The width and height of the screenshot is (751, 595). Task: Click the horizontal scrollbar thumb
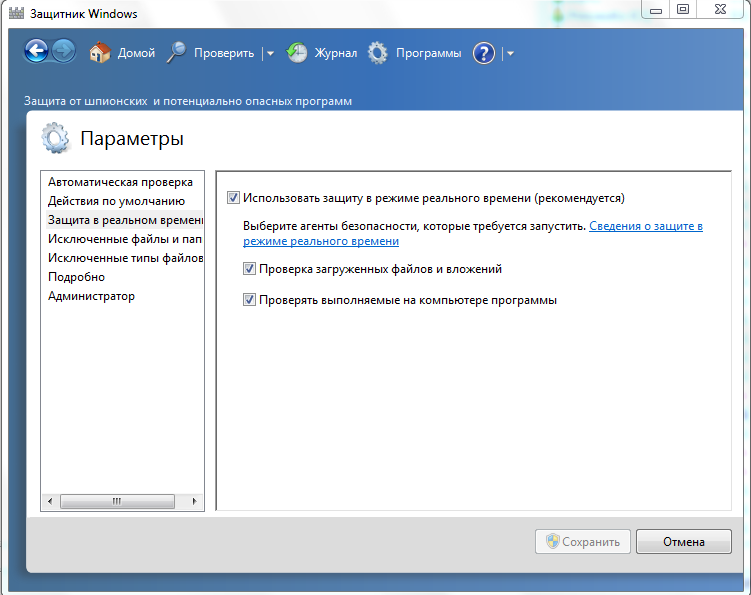[117, 502]
